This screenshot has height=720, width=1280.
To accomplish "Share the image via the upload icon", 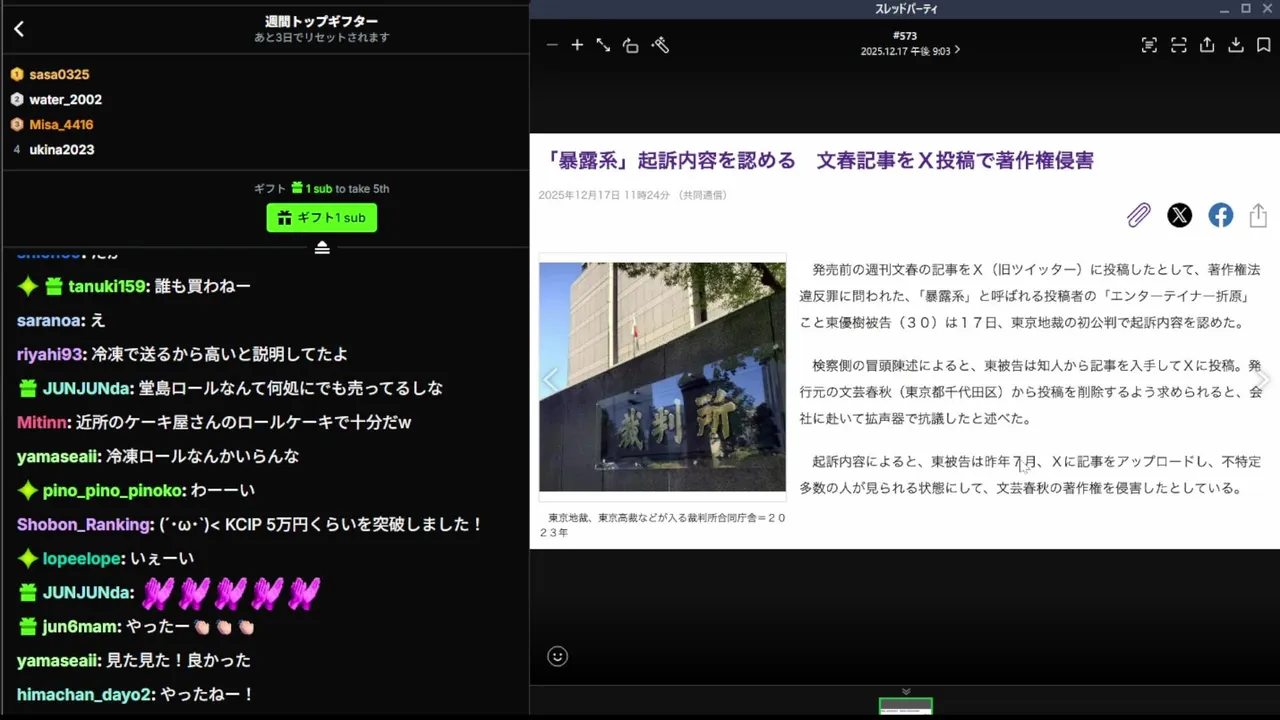I will [x=1207, y=45].
